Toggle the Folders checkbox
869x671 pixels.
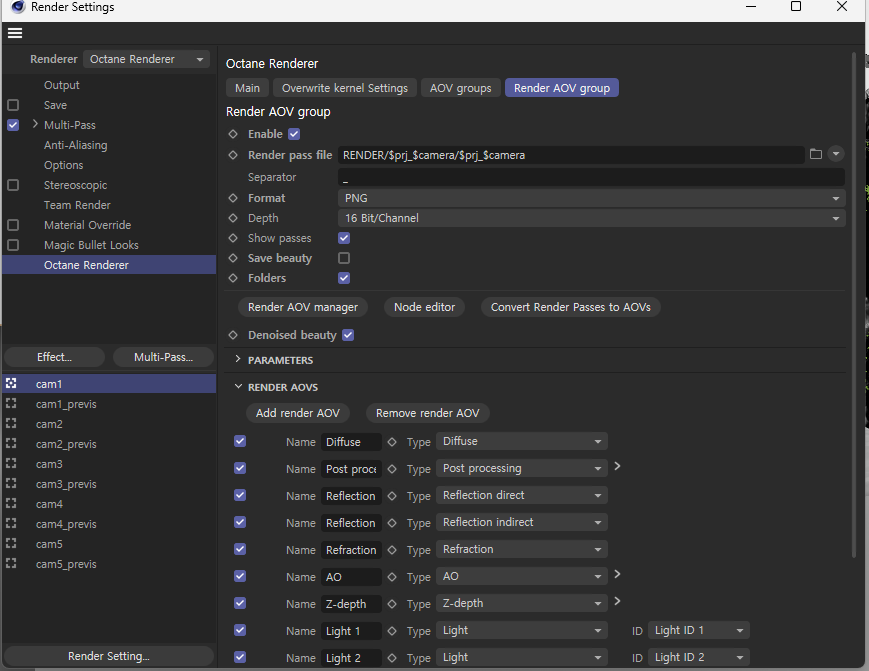coord(344,278)
